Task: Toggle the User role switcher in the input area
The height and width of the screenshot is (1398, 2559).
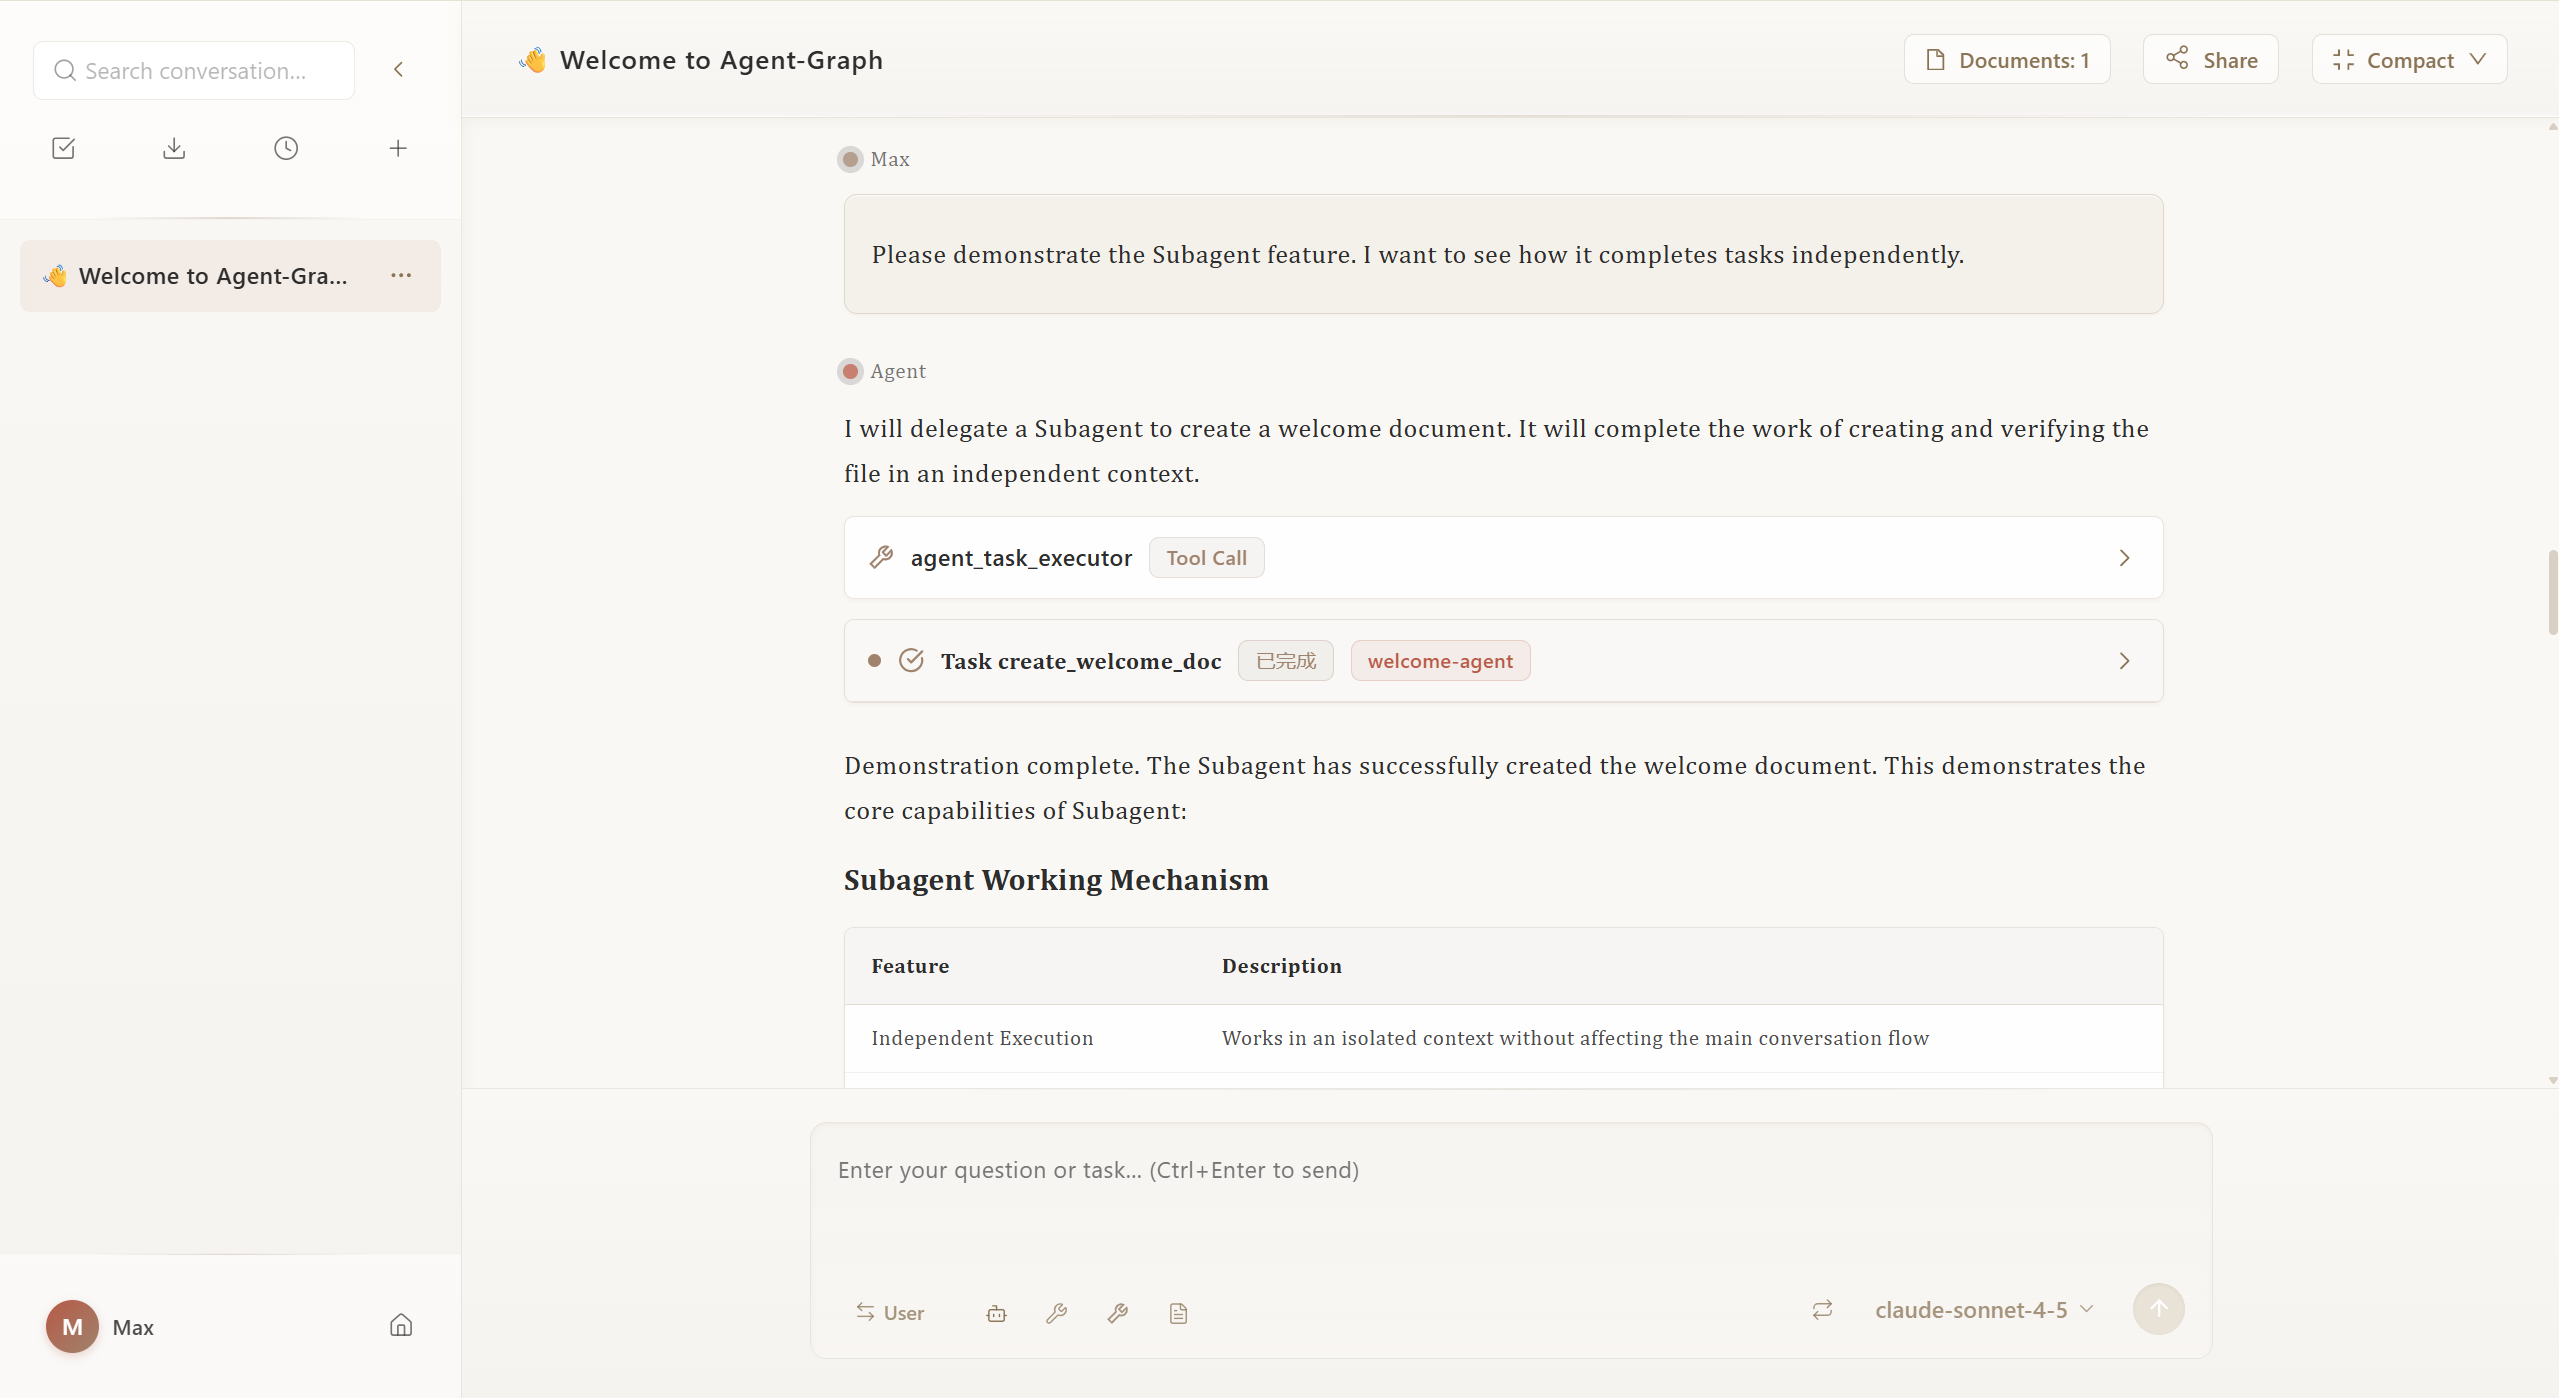Action: pyautogui.click(x=889, y=1312)
